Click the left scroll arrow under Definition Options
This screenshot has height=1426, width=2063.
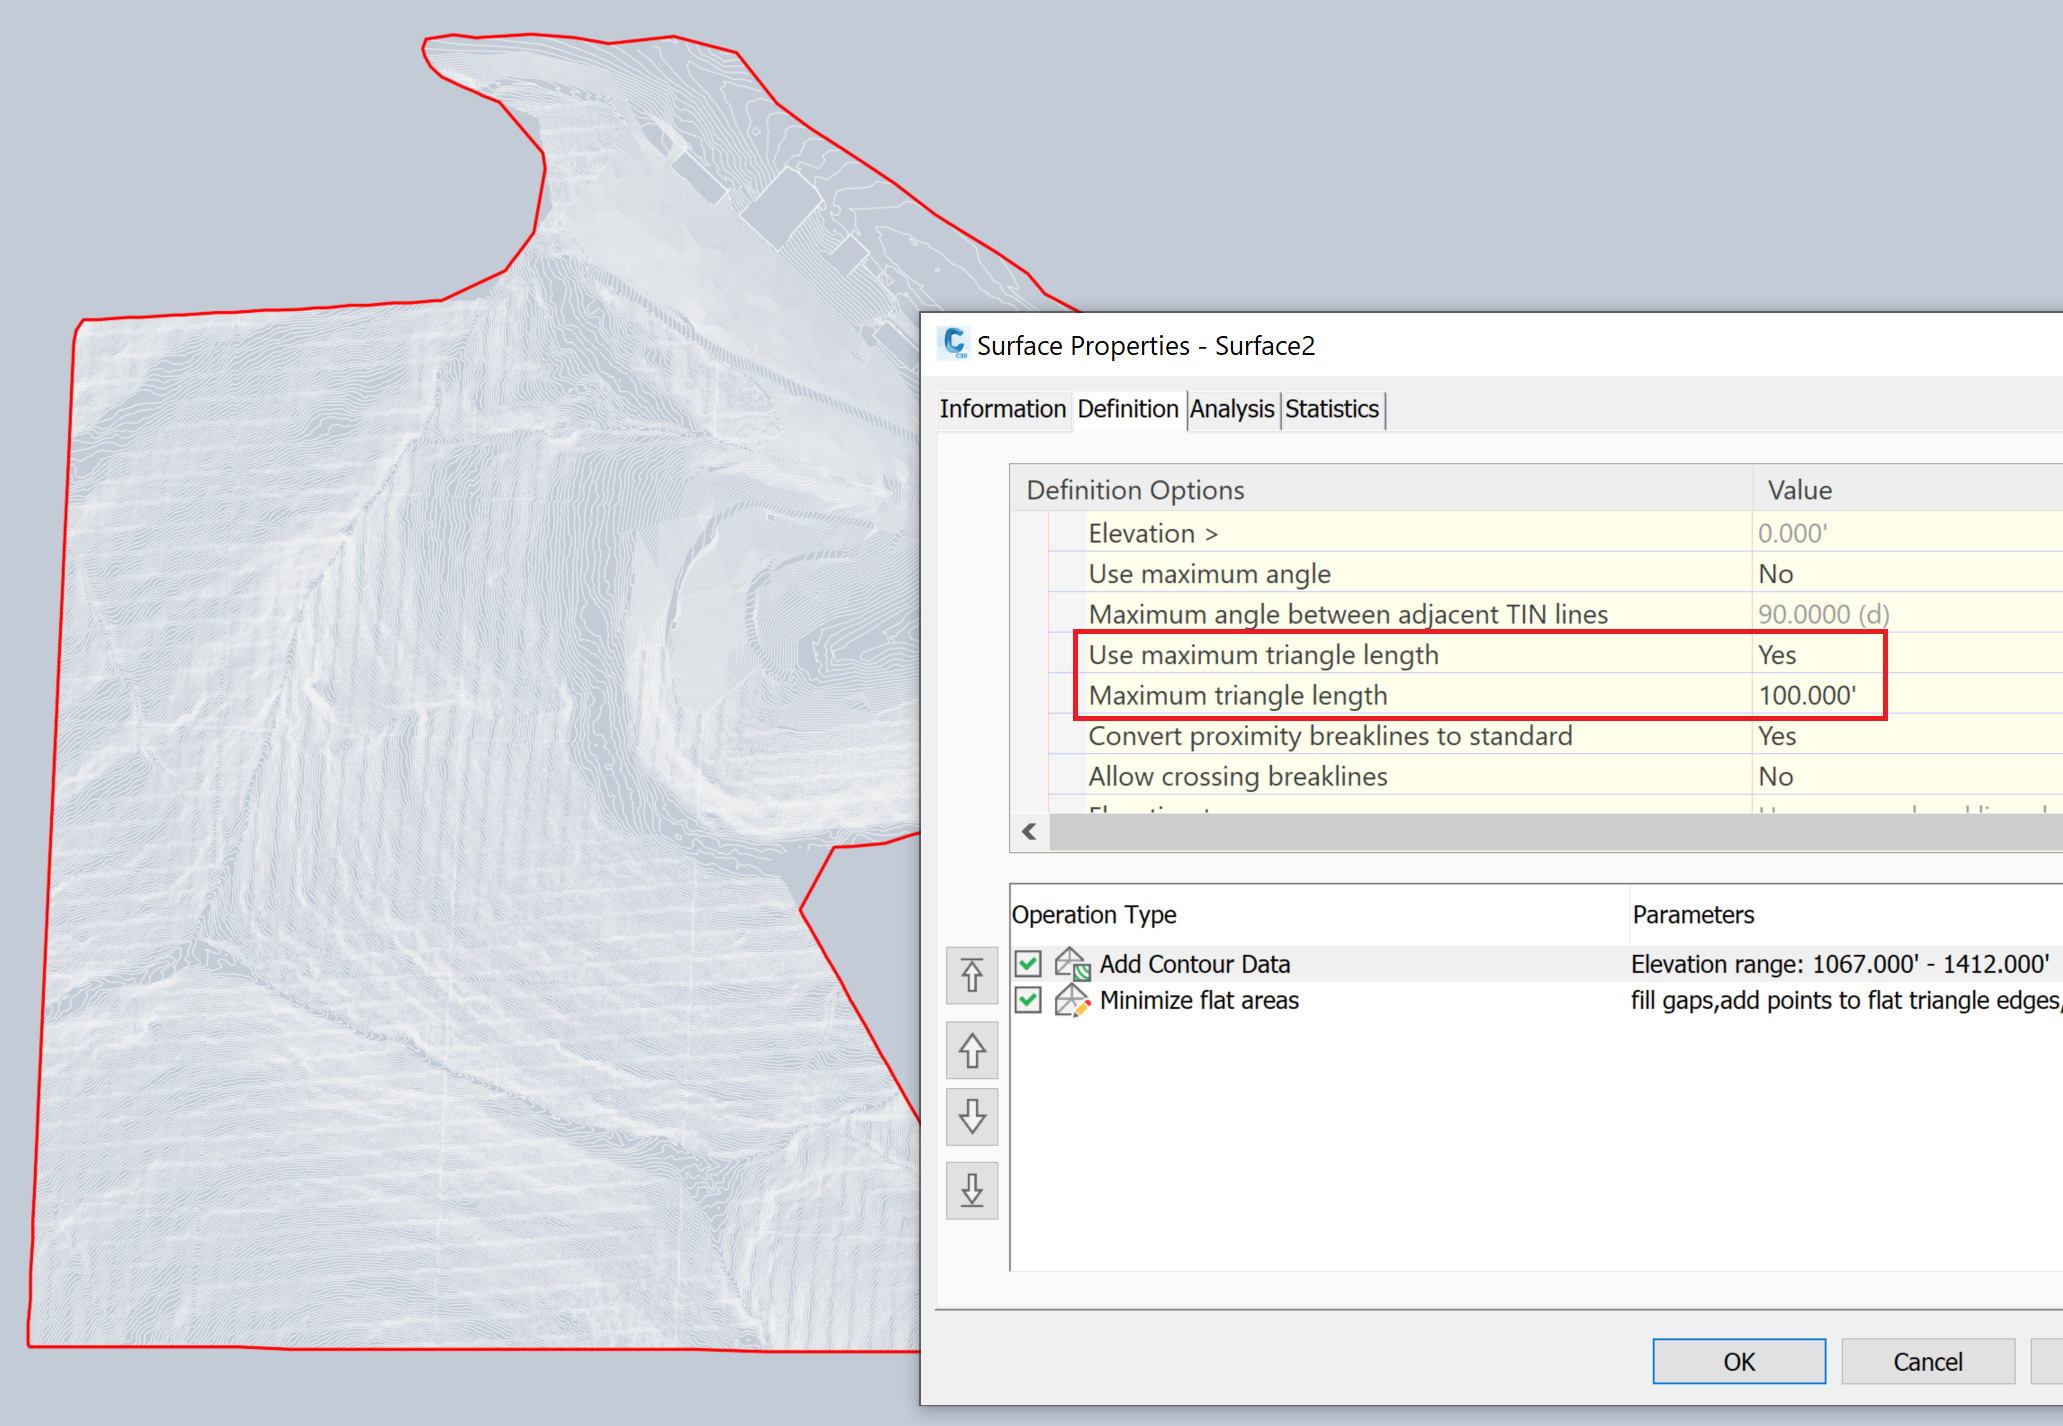tap(1028, 832)
